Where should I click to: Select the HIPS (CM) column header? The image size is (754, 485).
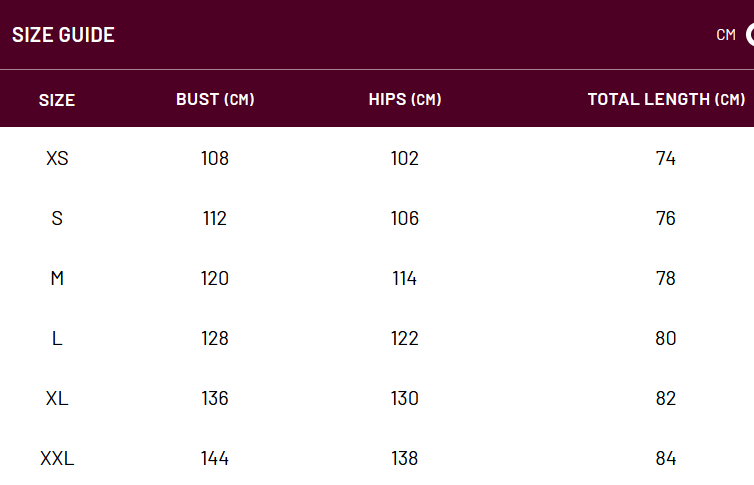(405, 99)
